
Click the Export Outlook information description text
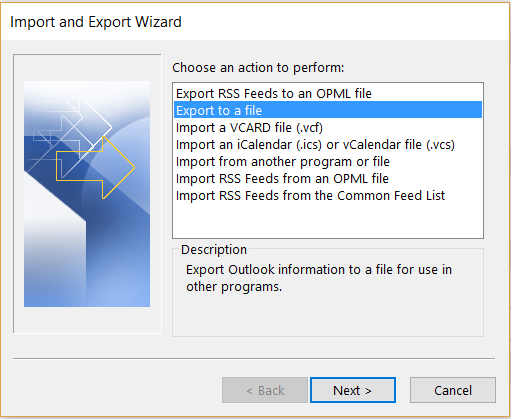tap(319, 278)
